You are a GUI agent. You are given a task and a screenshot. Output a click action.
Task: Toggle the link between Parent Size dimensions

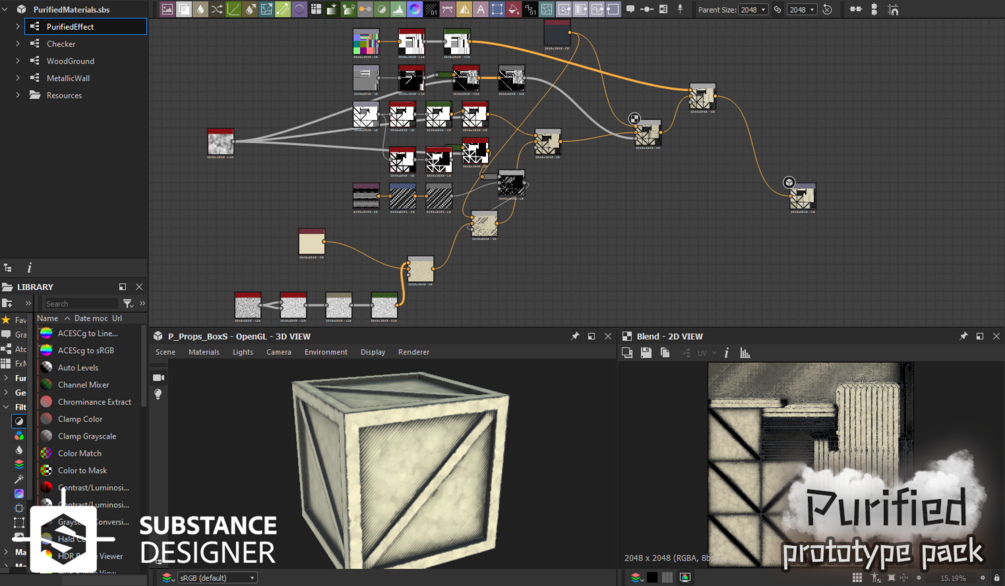[777, 10]
